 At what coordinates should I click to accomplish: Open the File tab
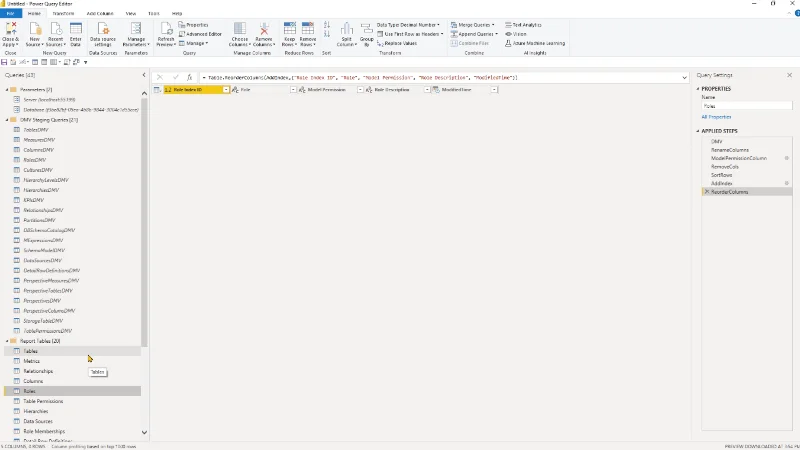10,14
